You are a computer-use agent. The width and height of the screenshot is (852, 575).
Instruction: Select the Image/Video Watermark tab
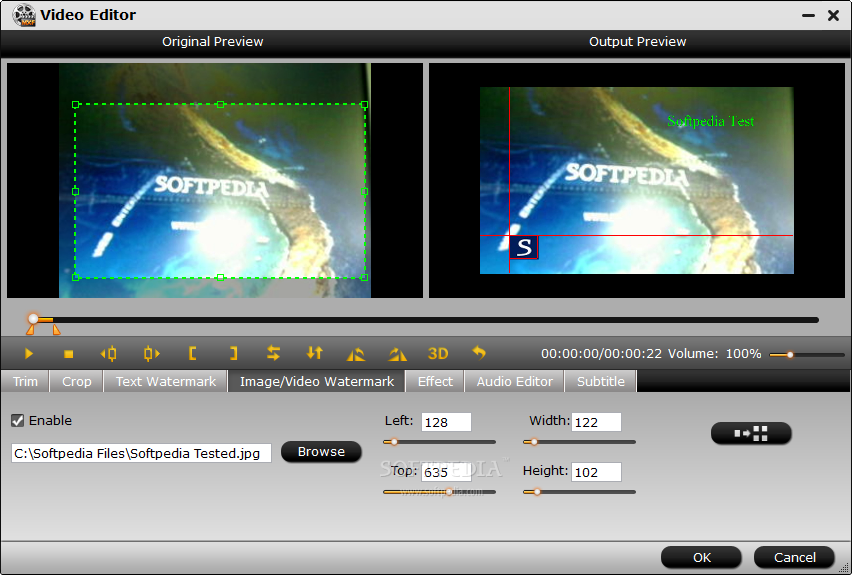point(317,382)
